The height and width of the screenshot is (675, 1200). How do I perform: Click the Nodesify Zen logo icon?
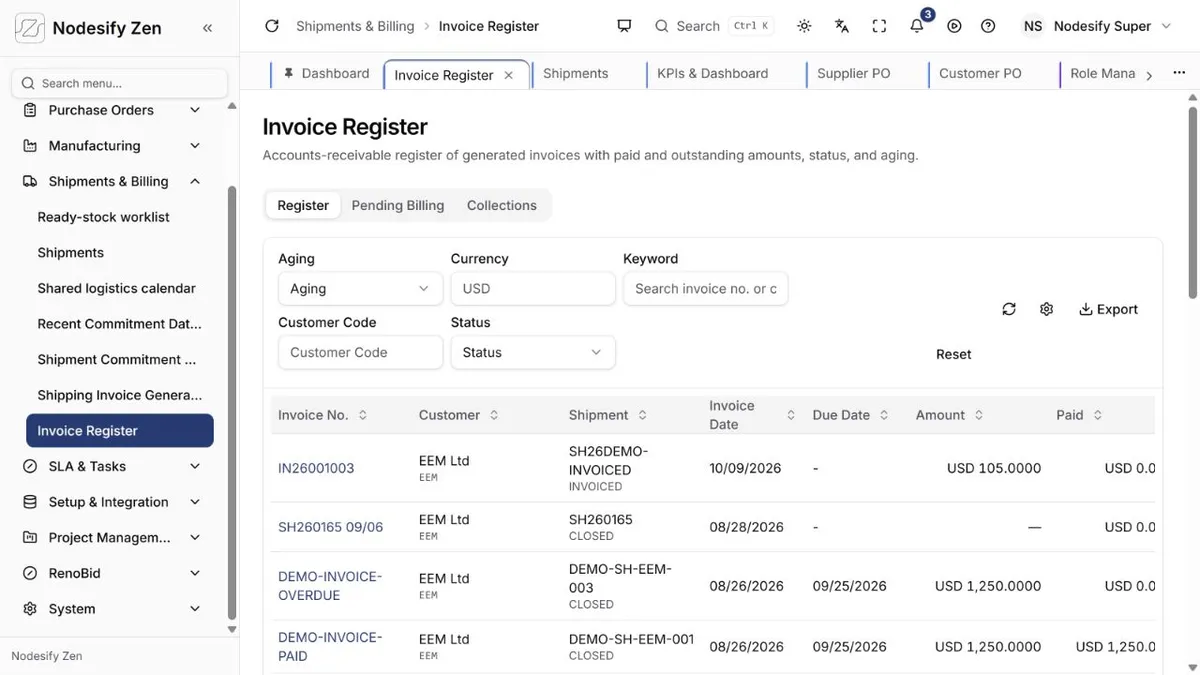pyautogui.click(x=30, y=28)
